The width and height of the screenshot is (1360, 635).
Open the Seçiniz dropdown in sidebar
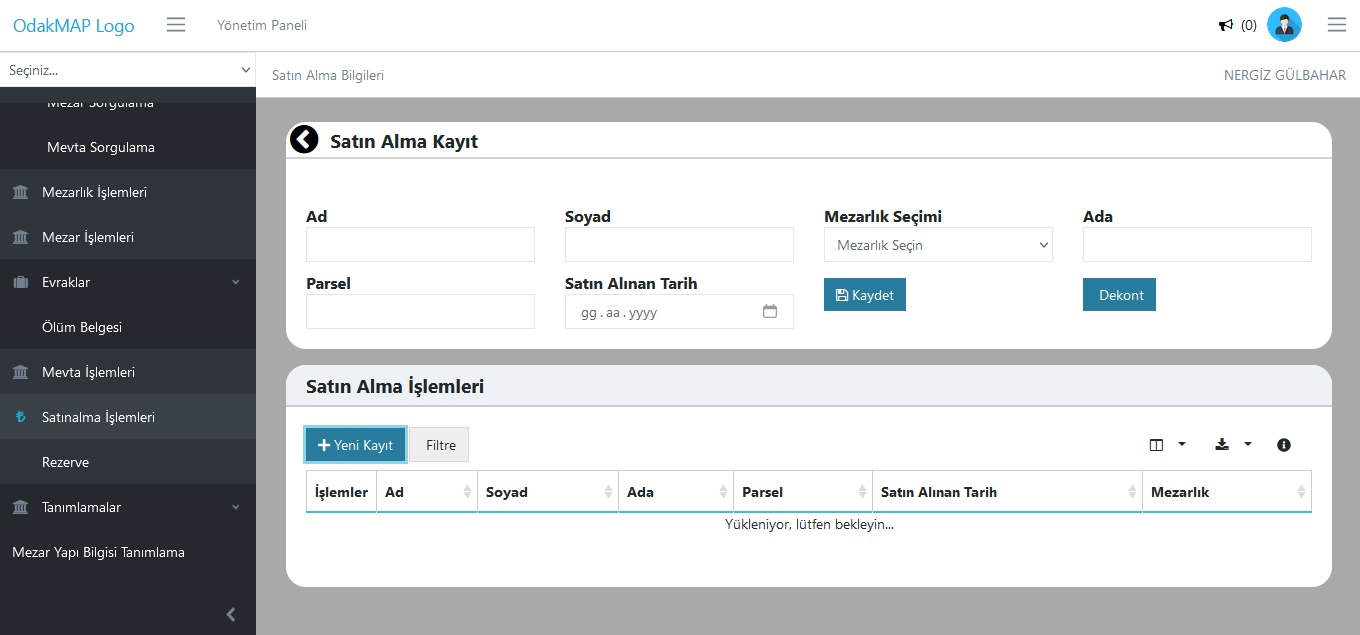(128, 70)
